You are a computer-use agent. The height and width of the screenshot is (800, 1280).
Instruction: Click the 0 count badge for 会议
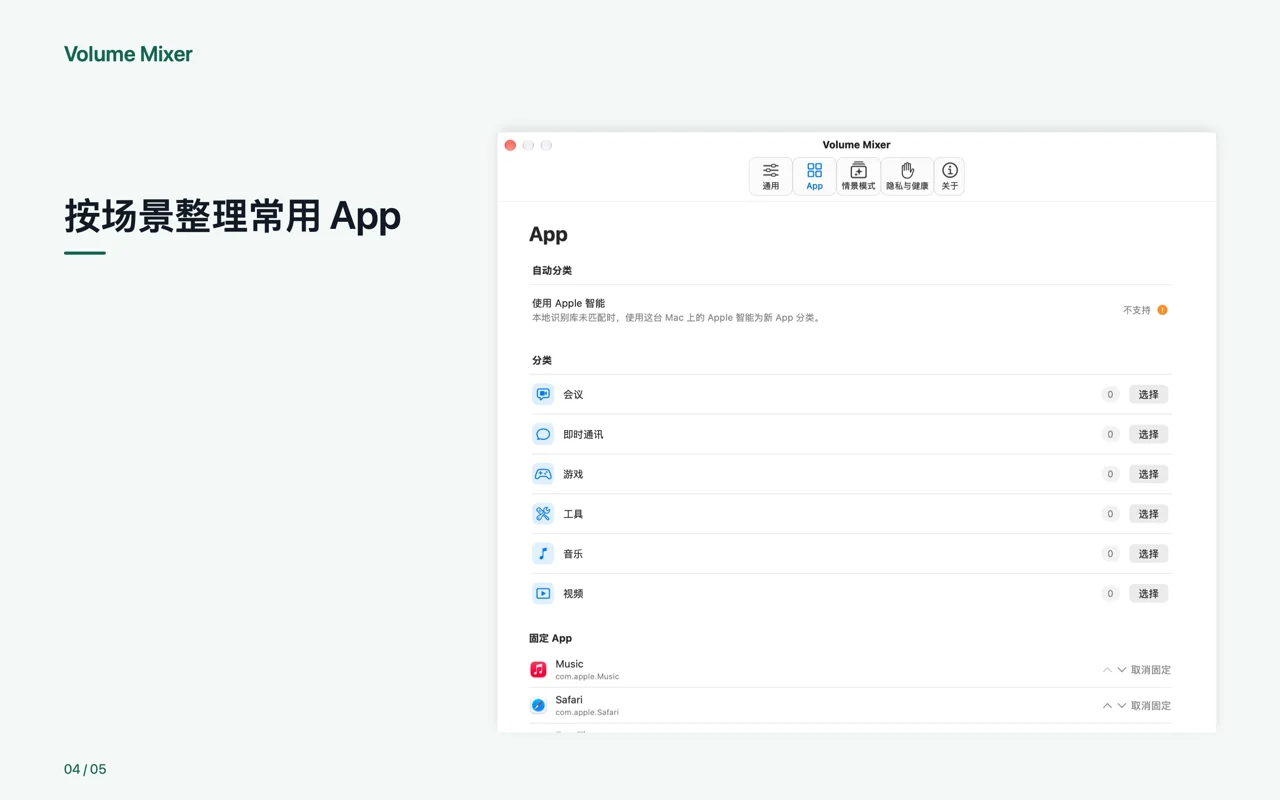[x=1110, y=394]
